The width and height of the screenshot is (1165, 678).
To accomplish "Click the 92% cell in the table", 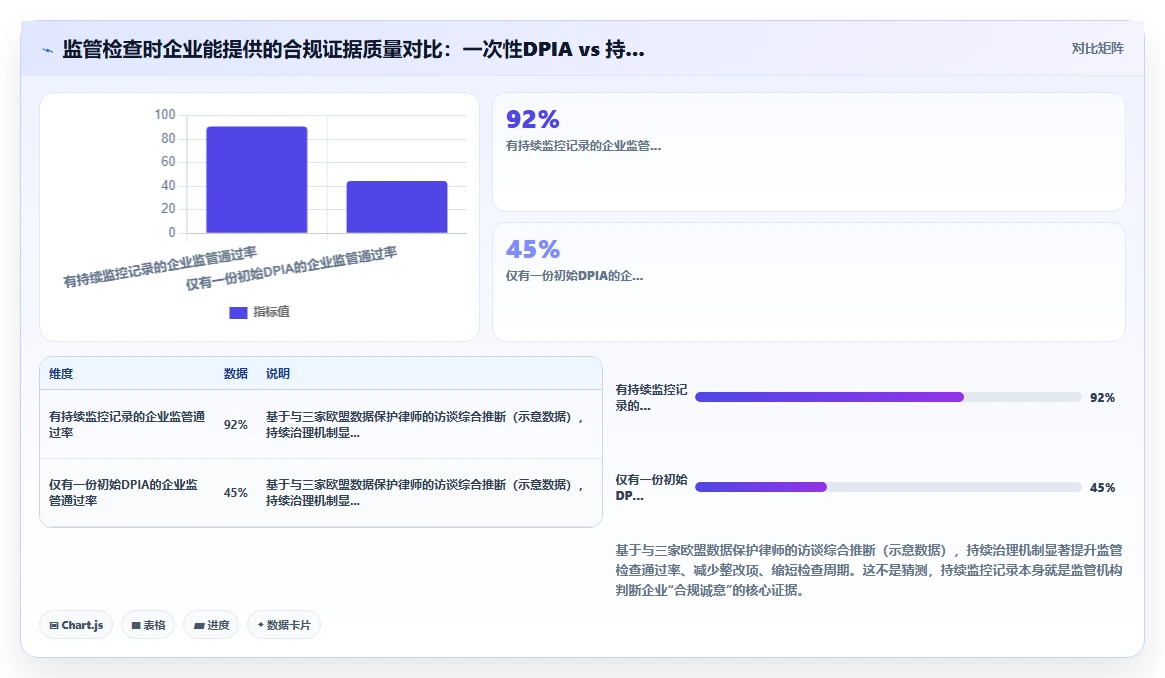I will (x=236, y=424).
